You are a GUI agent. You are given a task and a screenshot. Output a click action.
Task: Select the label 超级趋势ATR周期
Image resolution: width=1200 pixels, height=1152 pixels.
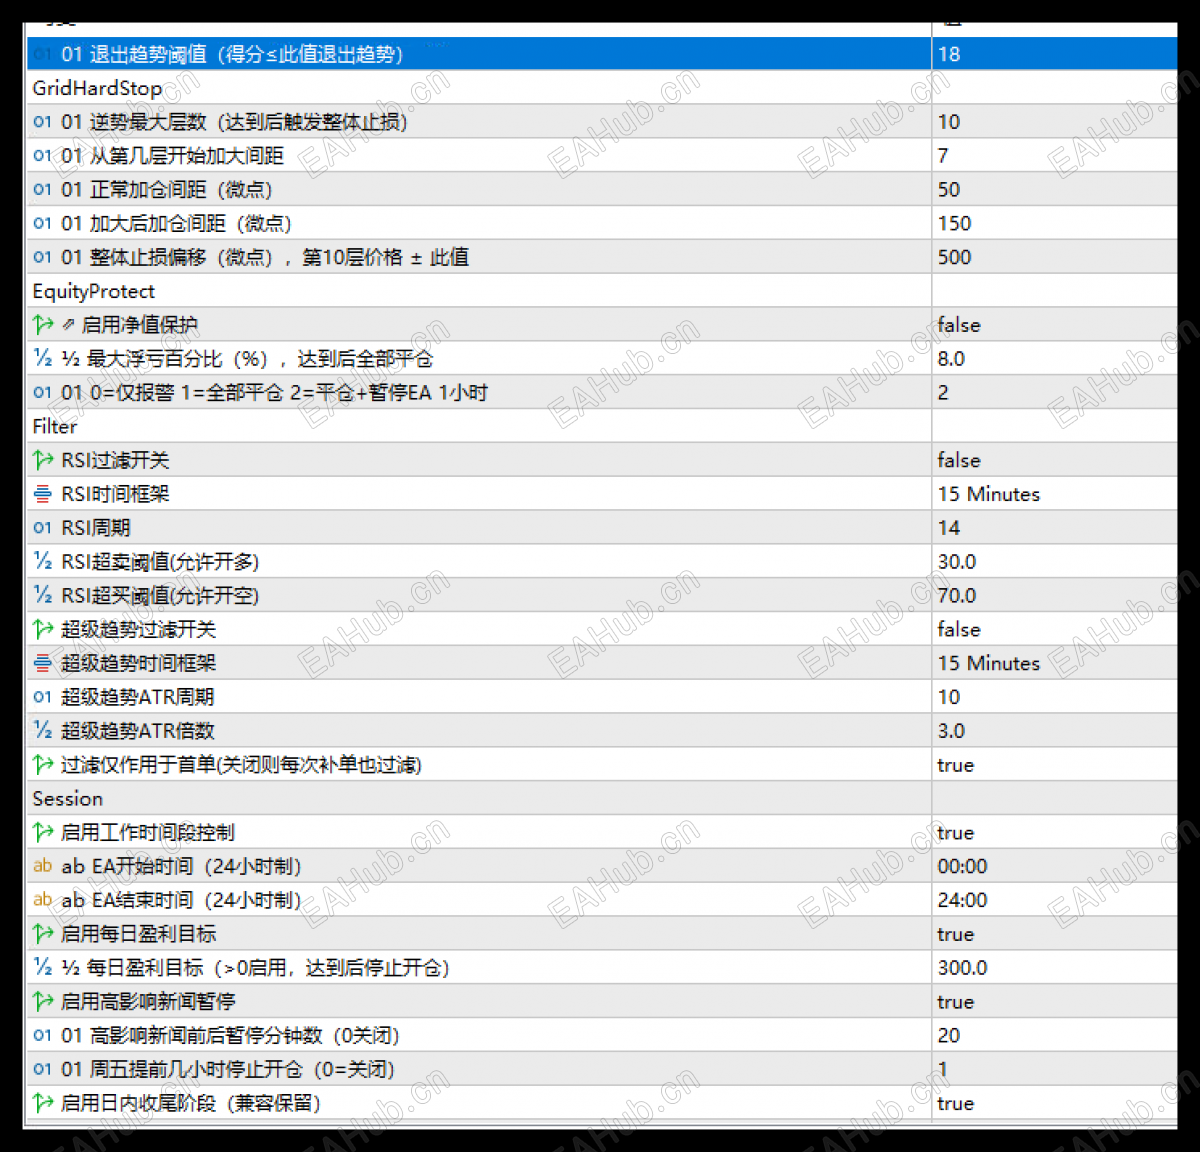[138, 697]
